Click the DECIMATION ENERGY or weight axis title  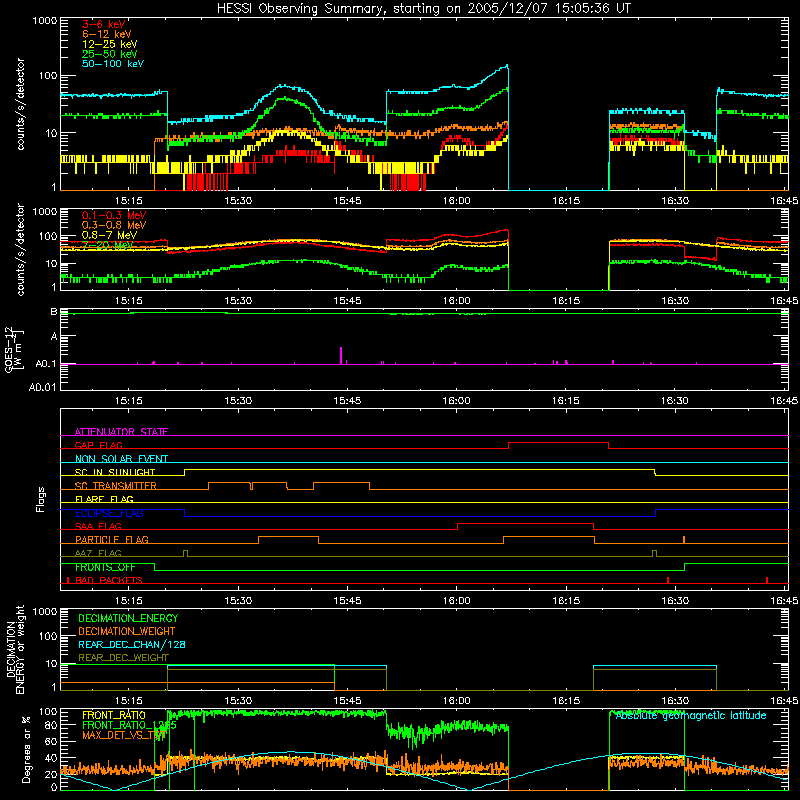(x=15, y=649)
